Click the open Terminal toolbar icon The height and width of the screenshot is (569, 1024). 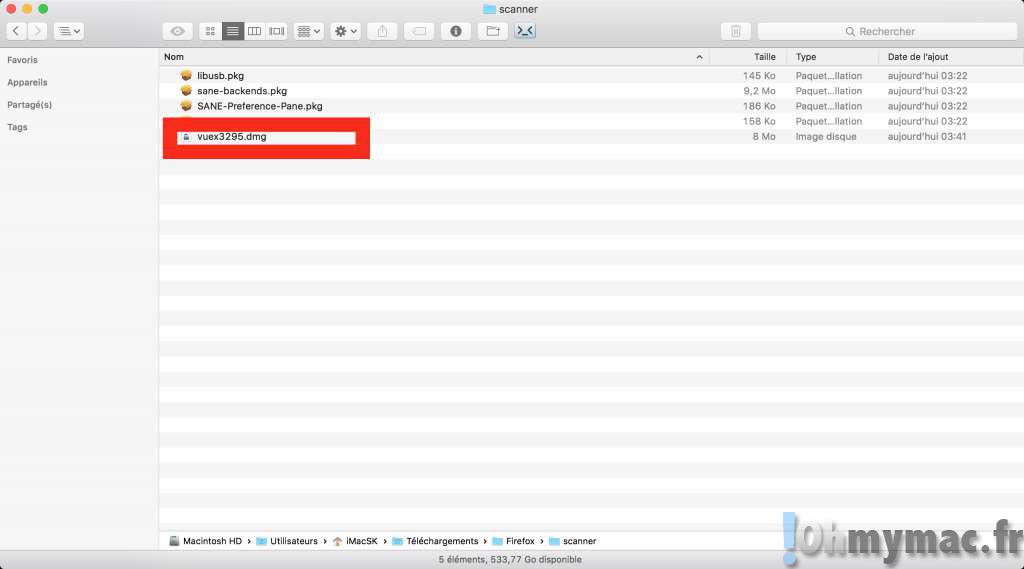[x=525, y=31]
